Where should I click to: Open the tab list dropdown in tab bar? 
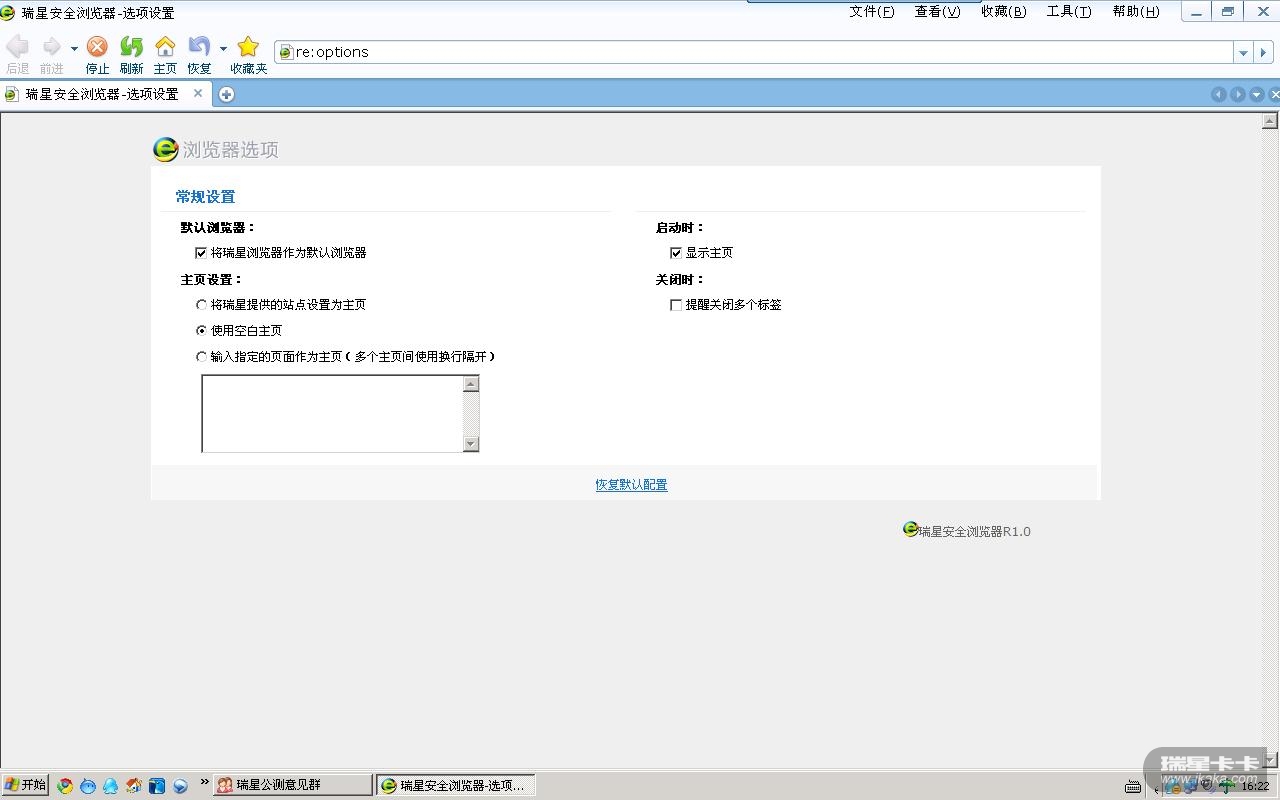(1257, 94)
